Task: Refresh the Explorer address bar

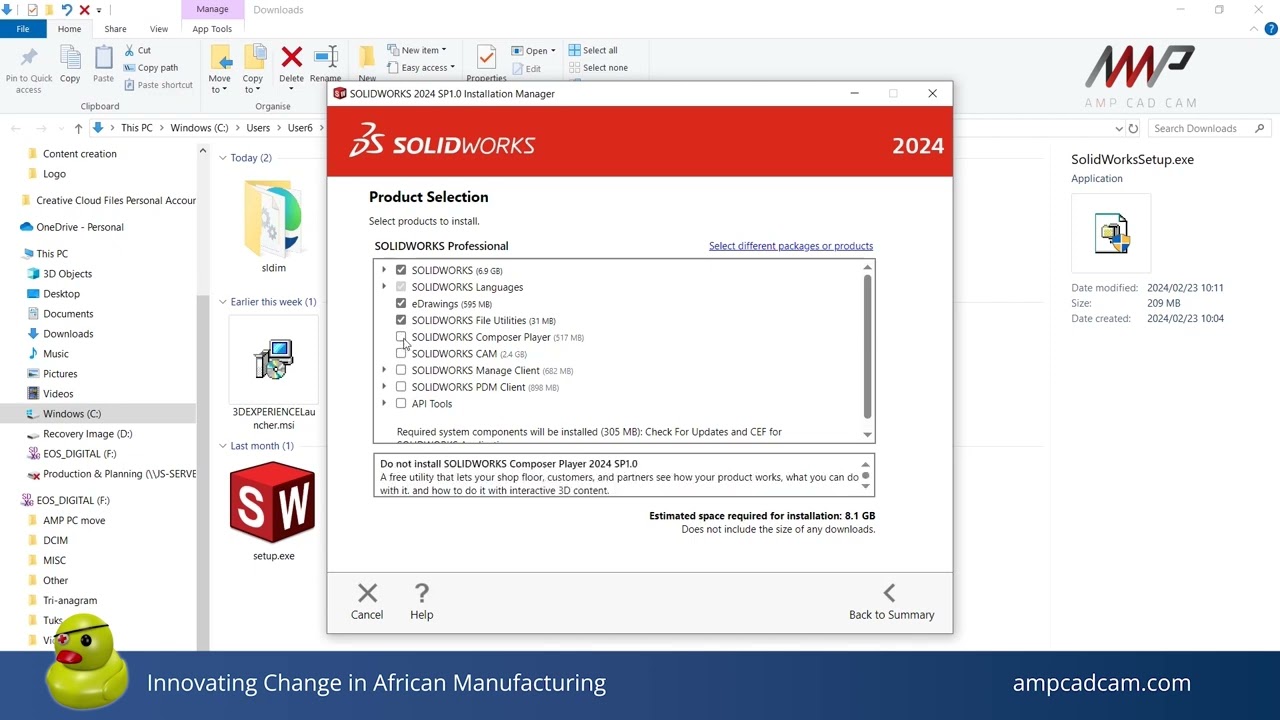Action: pyautogui.click(x=1133, y=128)
